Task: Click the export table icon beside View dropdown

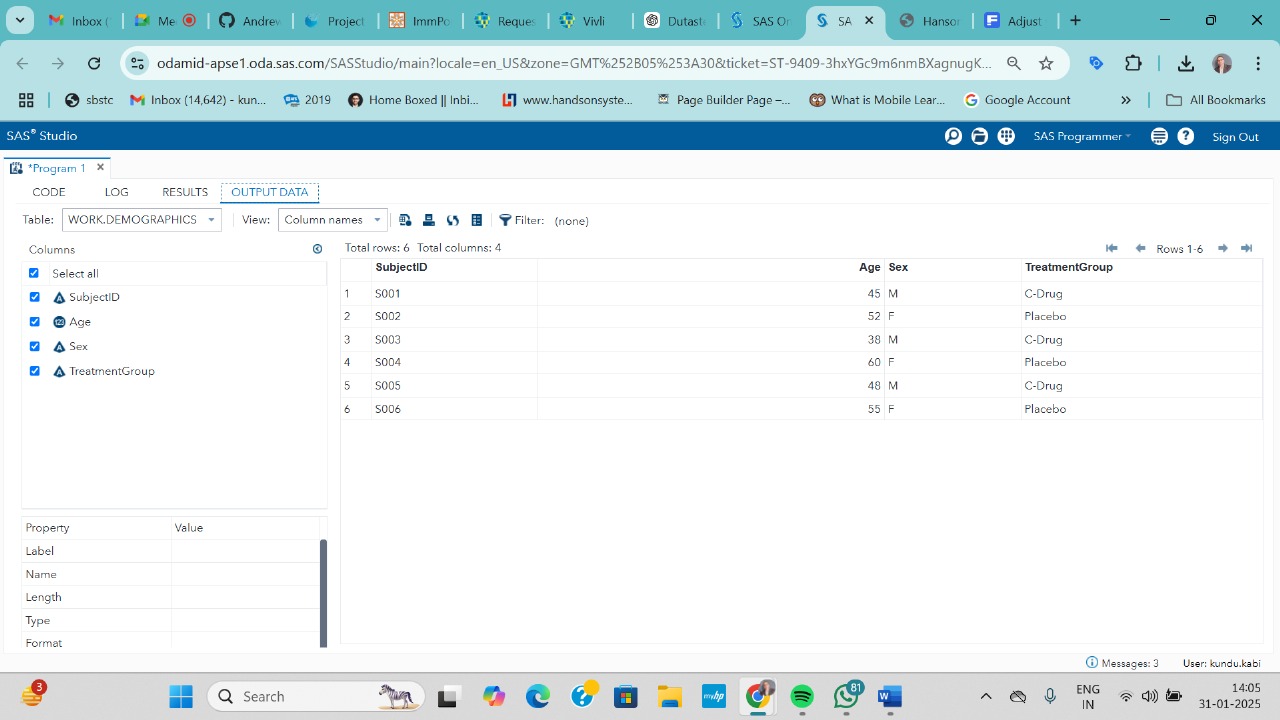Action: [x=405, y=220]
